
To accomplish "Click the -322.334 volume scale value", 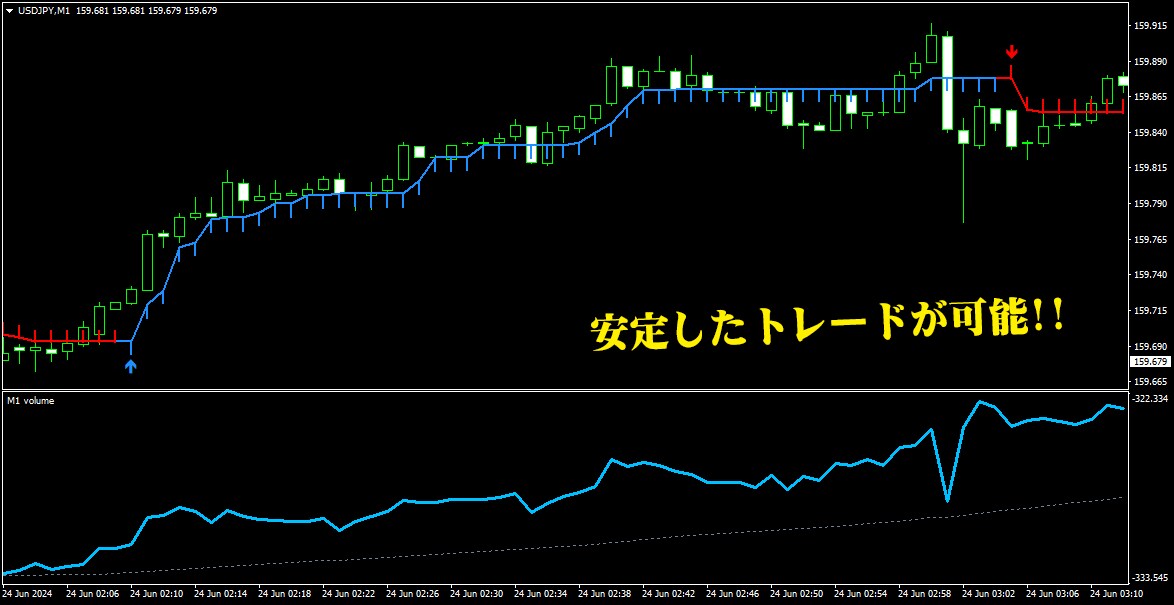I will click(x=1151, y=398).
